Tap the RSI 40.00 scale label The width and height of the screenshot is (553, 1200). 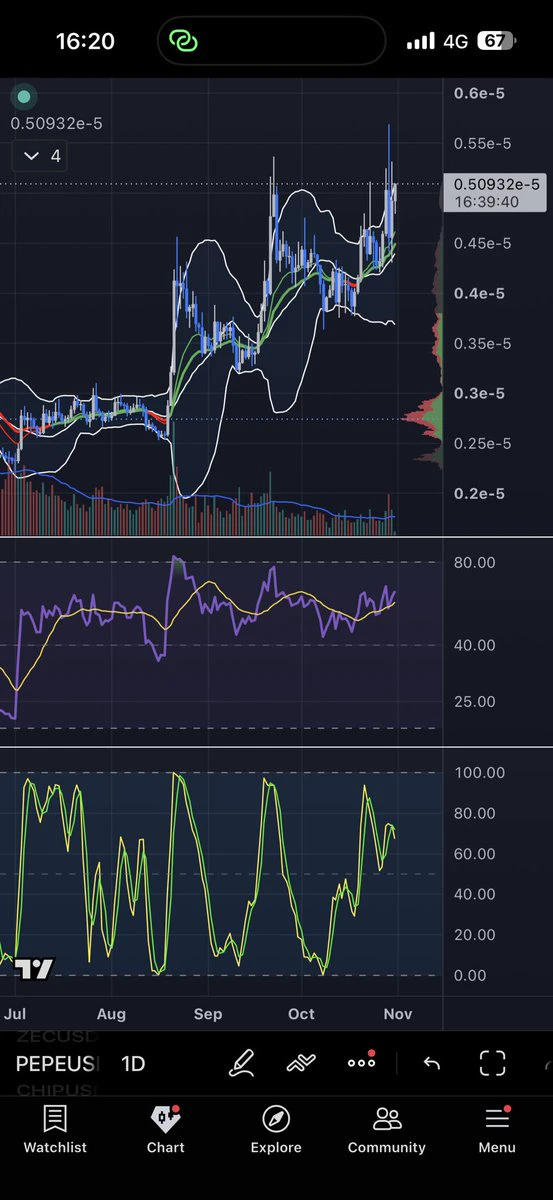(x=474, y=645)
